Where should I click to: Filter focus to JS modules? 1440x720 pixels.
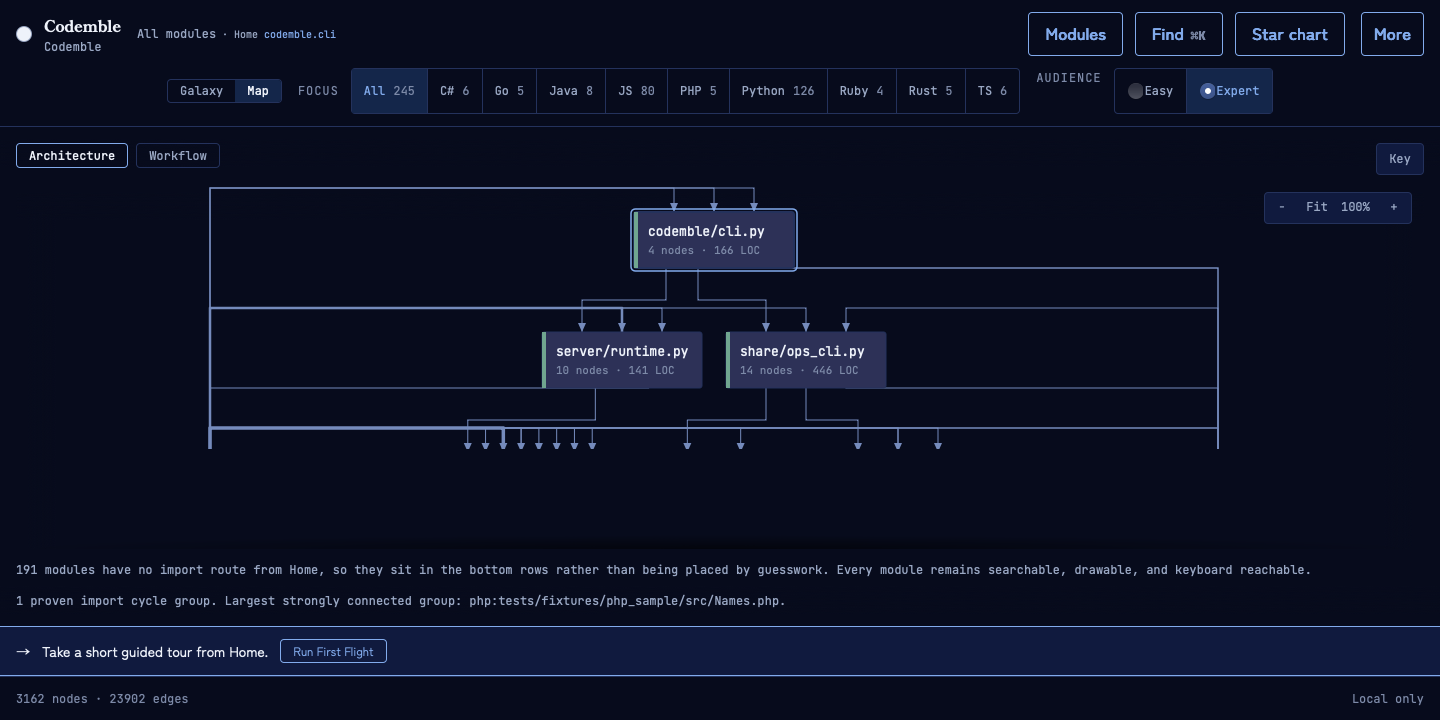pos(636,91)
